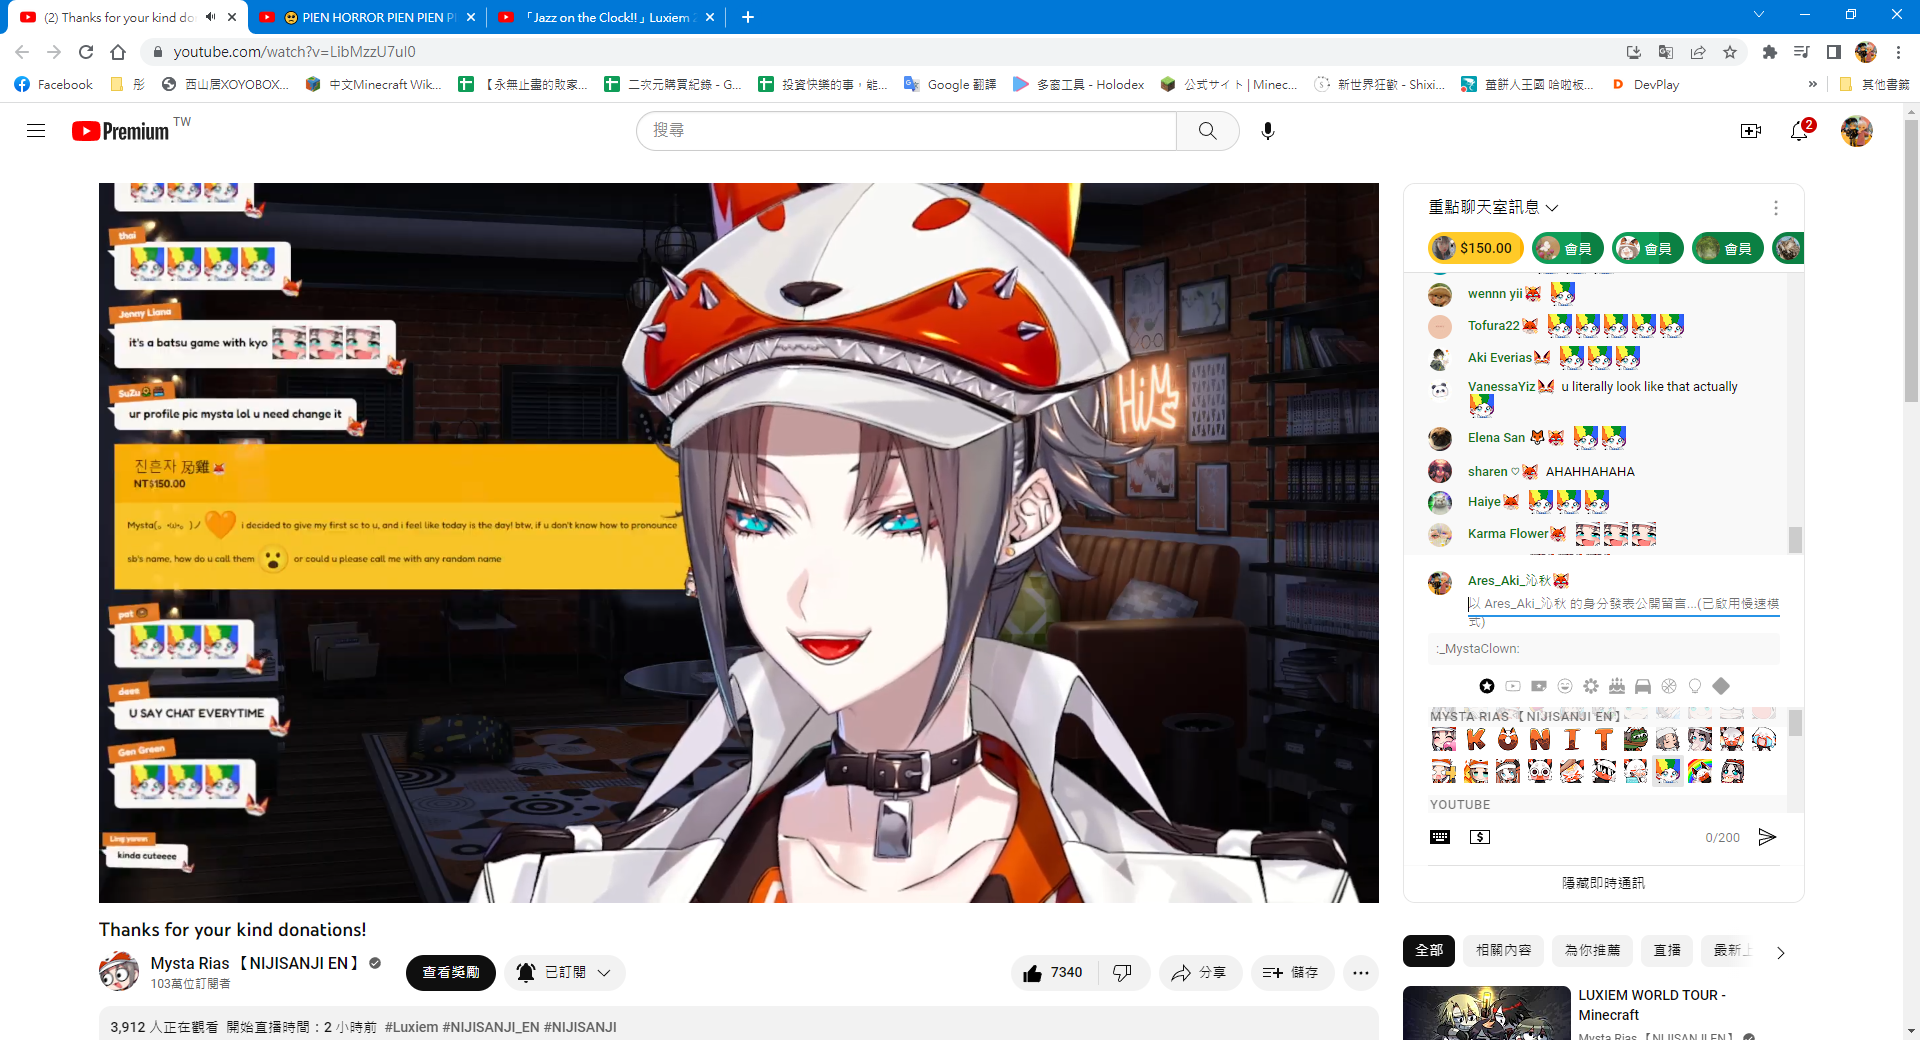Select the 全部 filter chip
The image size is (1920, 1040).
pos(1429,950)
